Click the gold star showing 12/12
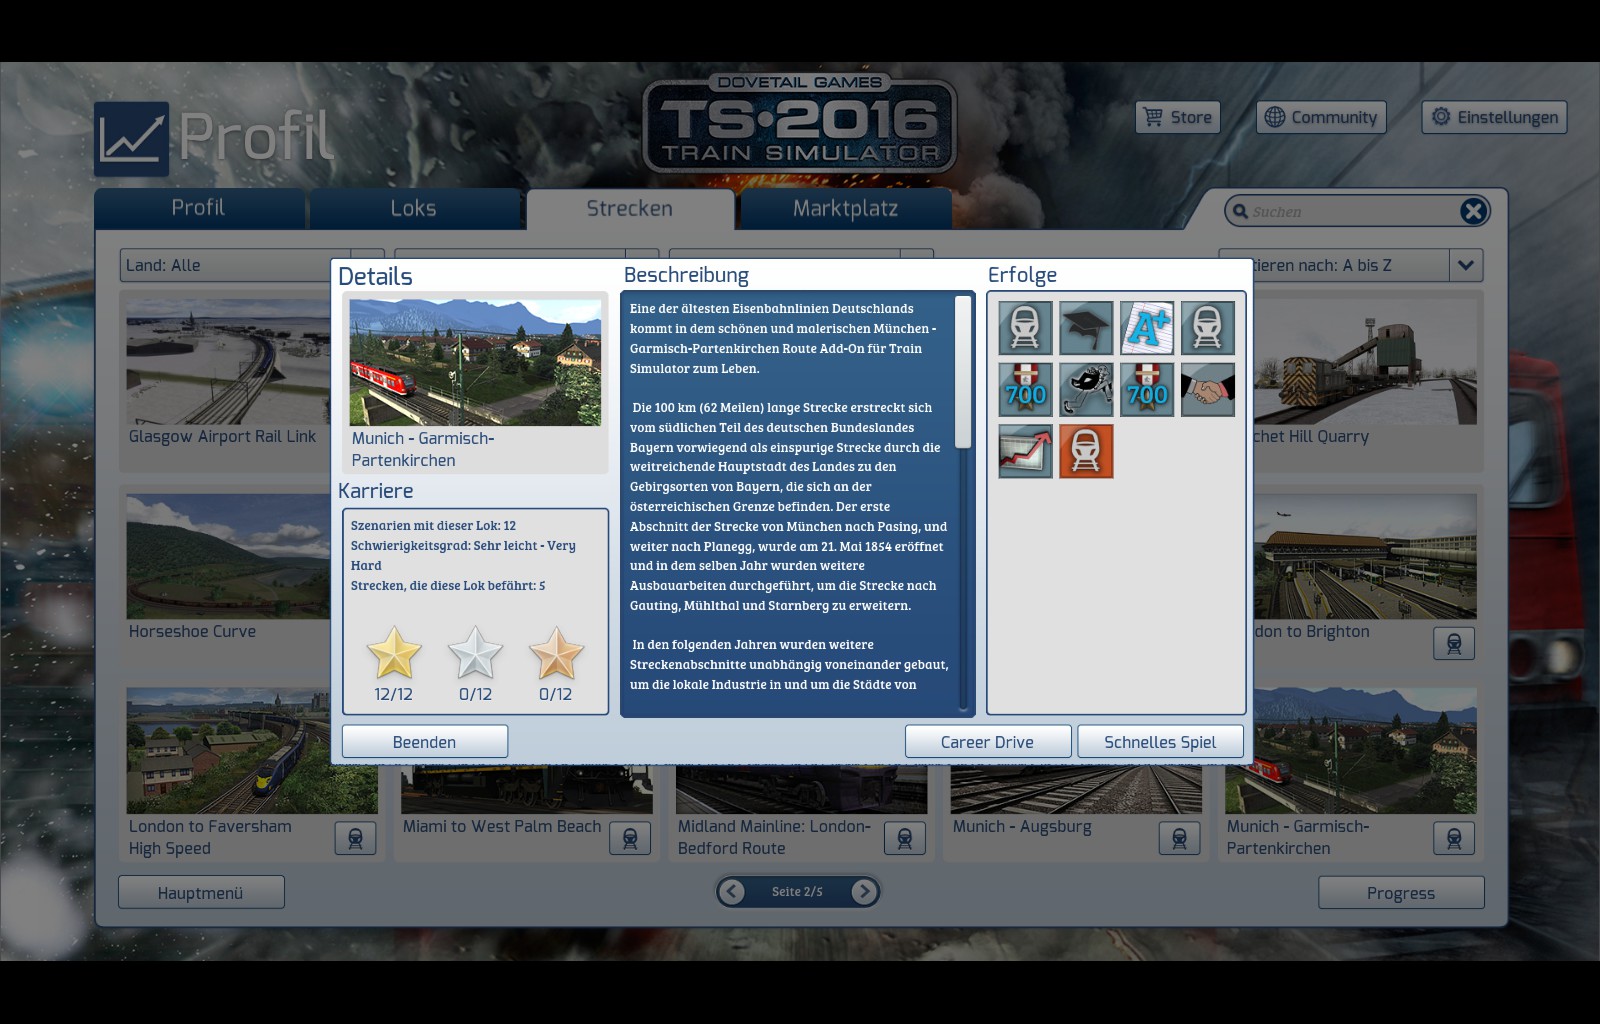Image resolution: width=1600 pixels, height=1024 pixels. 394,653
